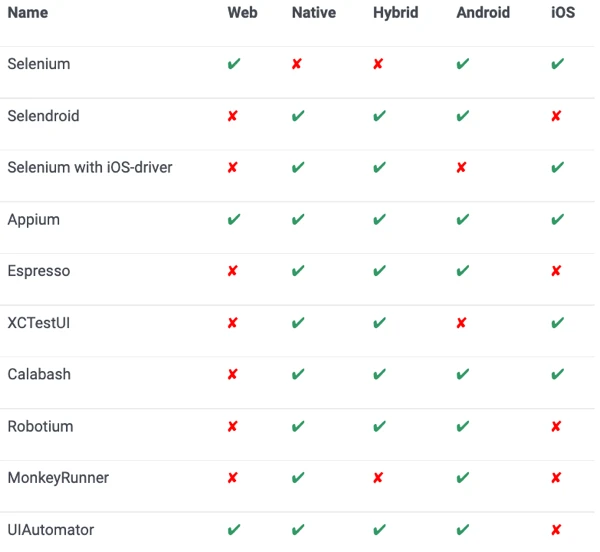This screenshot has height=552, width=600.
Task: Click the red cross for Espresso Web
Action: pyautogui.click(x=233, y=272)
